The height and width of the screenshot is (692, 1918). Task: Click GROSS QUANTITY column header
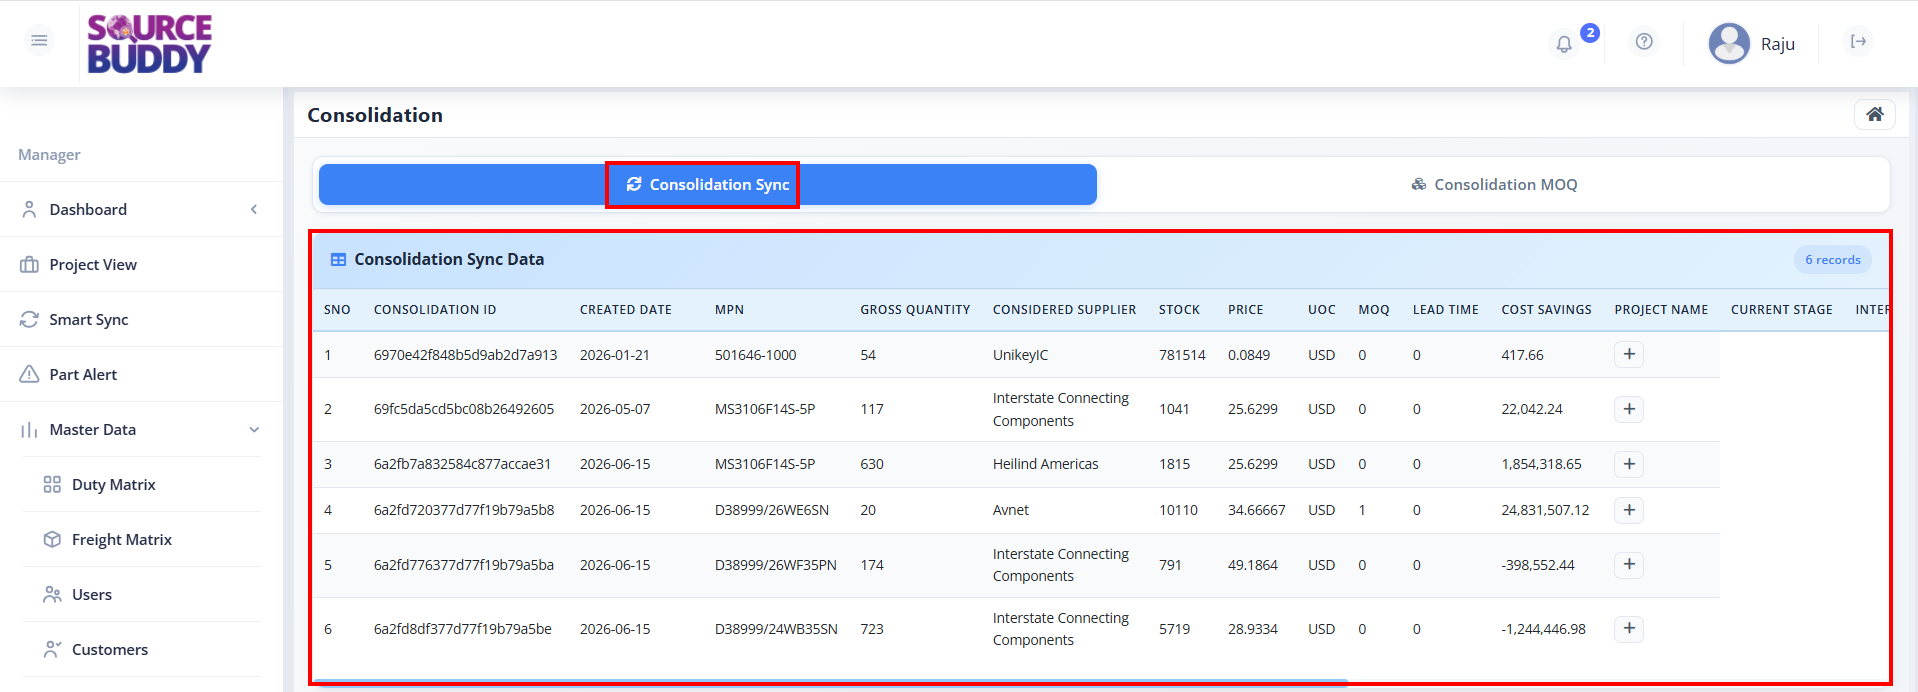915,310
